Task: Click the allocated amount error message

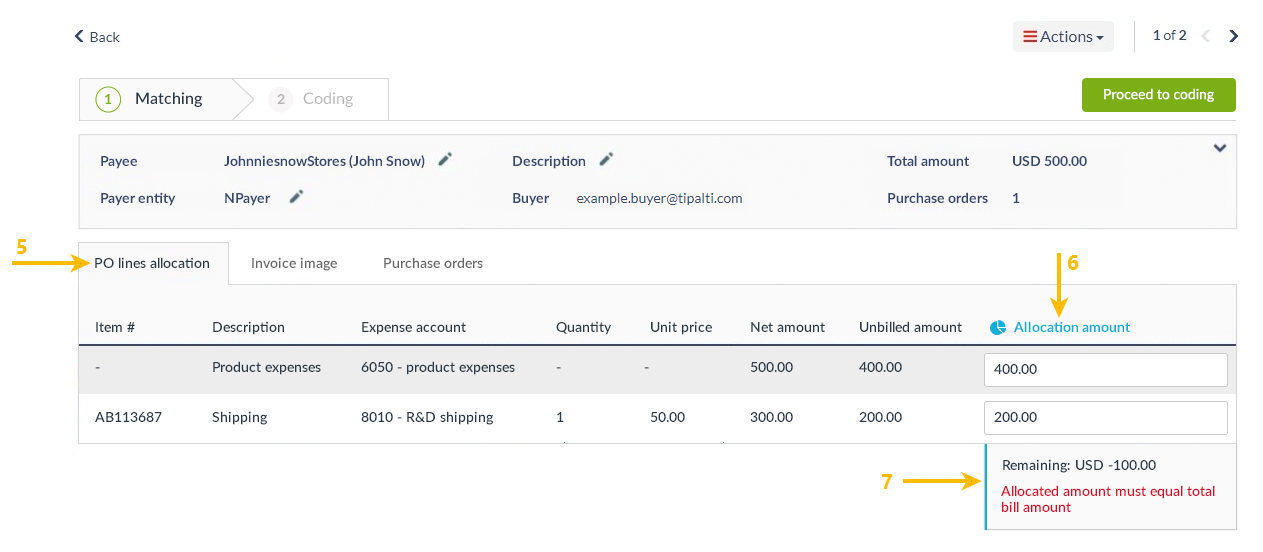Action: [x=1108, y=499]
